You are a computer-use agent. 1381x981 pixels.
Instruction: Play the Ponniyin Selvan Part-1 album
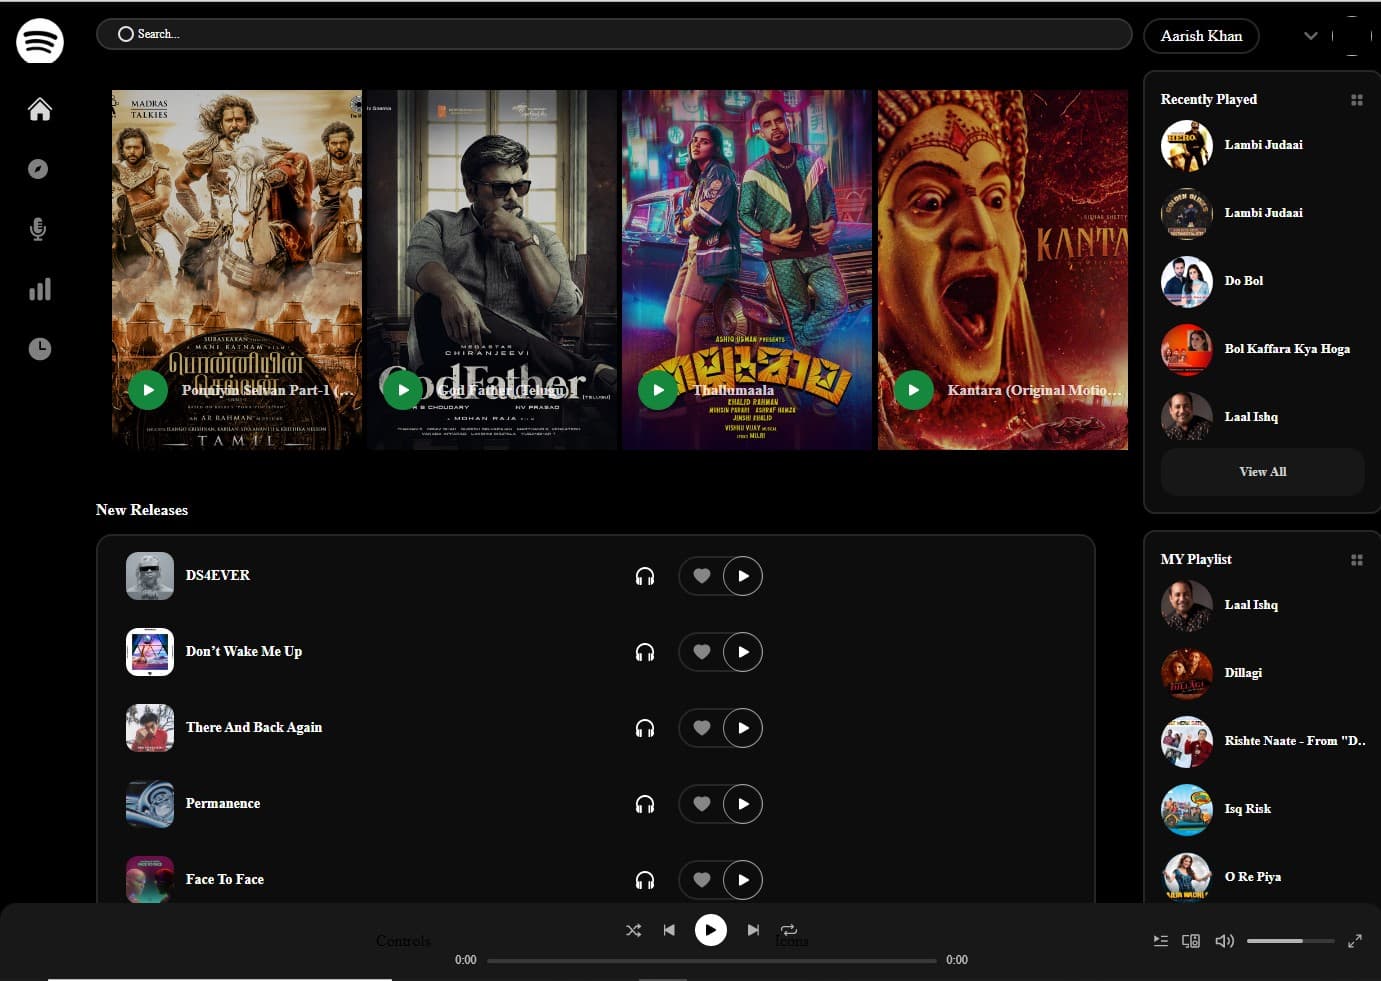tap(148, 390)
